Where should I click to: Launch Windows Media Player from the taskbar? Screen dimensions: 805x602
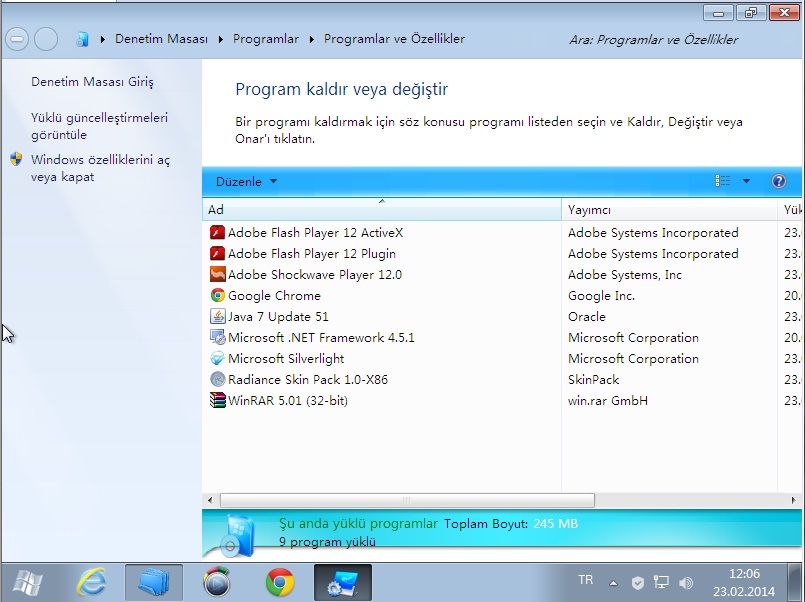coord(216,582)
